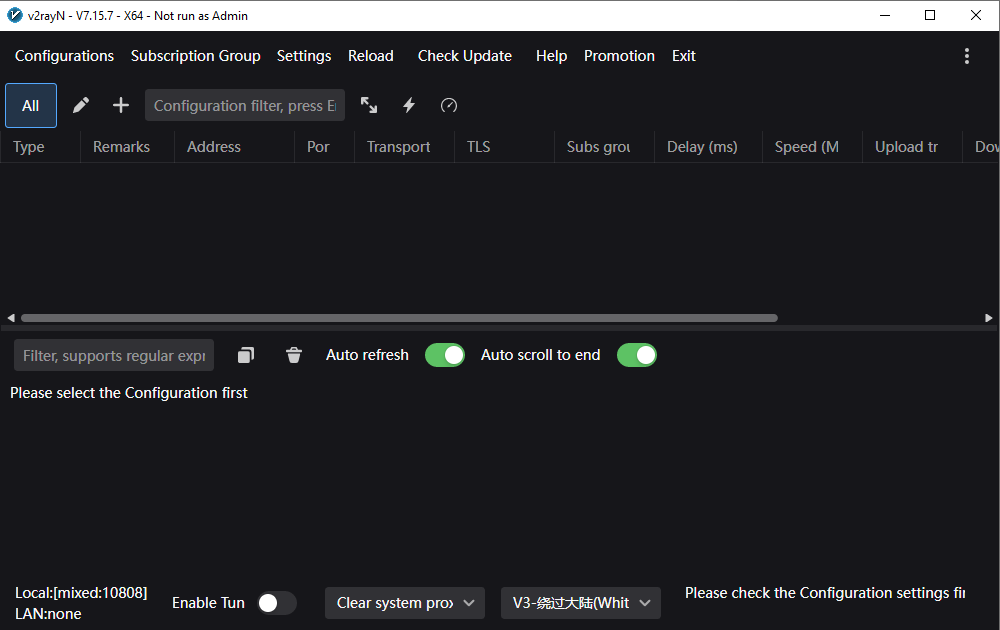This screenshot has height=630, width=1000.
Task: Disable the Auto scroll to end switch
Action: tap(637, 355)
